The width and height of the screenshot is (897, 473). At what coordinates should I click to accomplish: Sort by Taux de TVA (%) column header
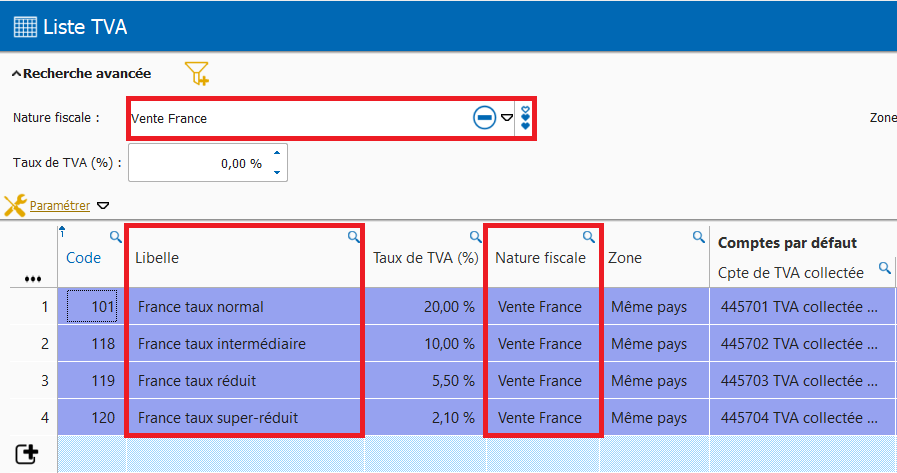coord(425,258)
